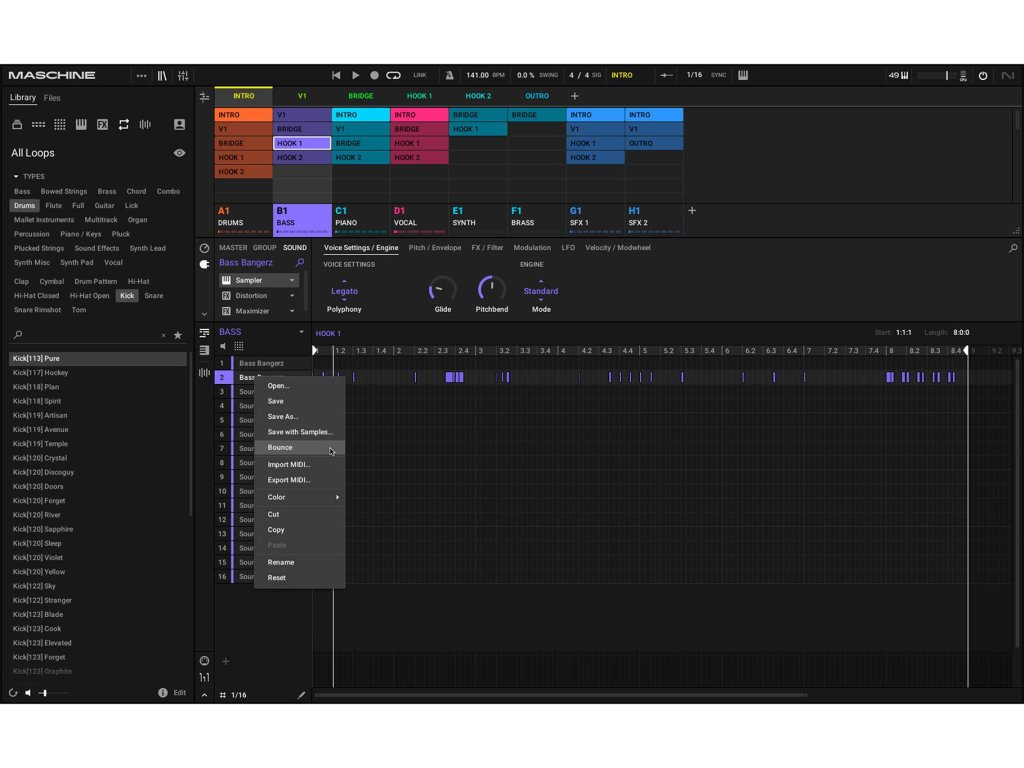
Task: Click the metronome icon
Action: pyautogui.click(x=449, y=75)
